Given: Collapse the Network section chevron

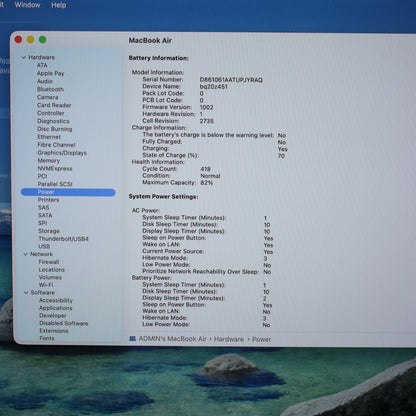Looking at the screenshot, I should [x=26, y=254].
